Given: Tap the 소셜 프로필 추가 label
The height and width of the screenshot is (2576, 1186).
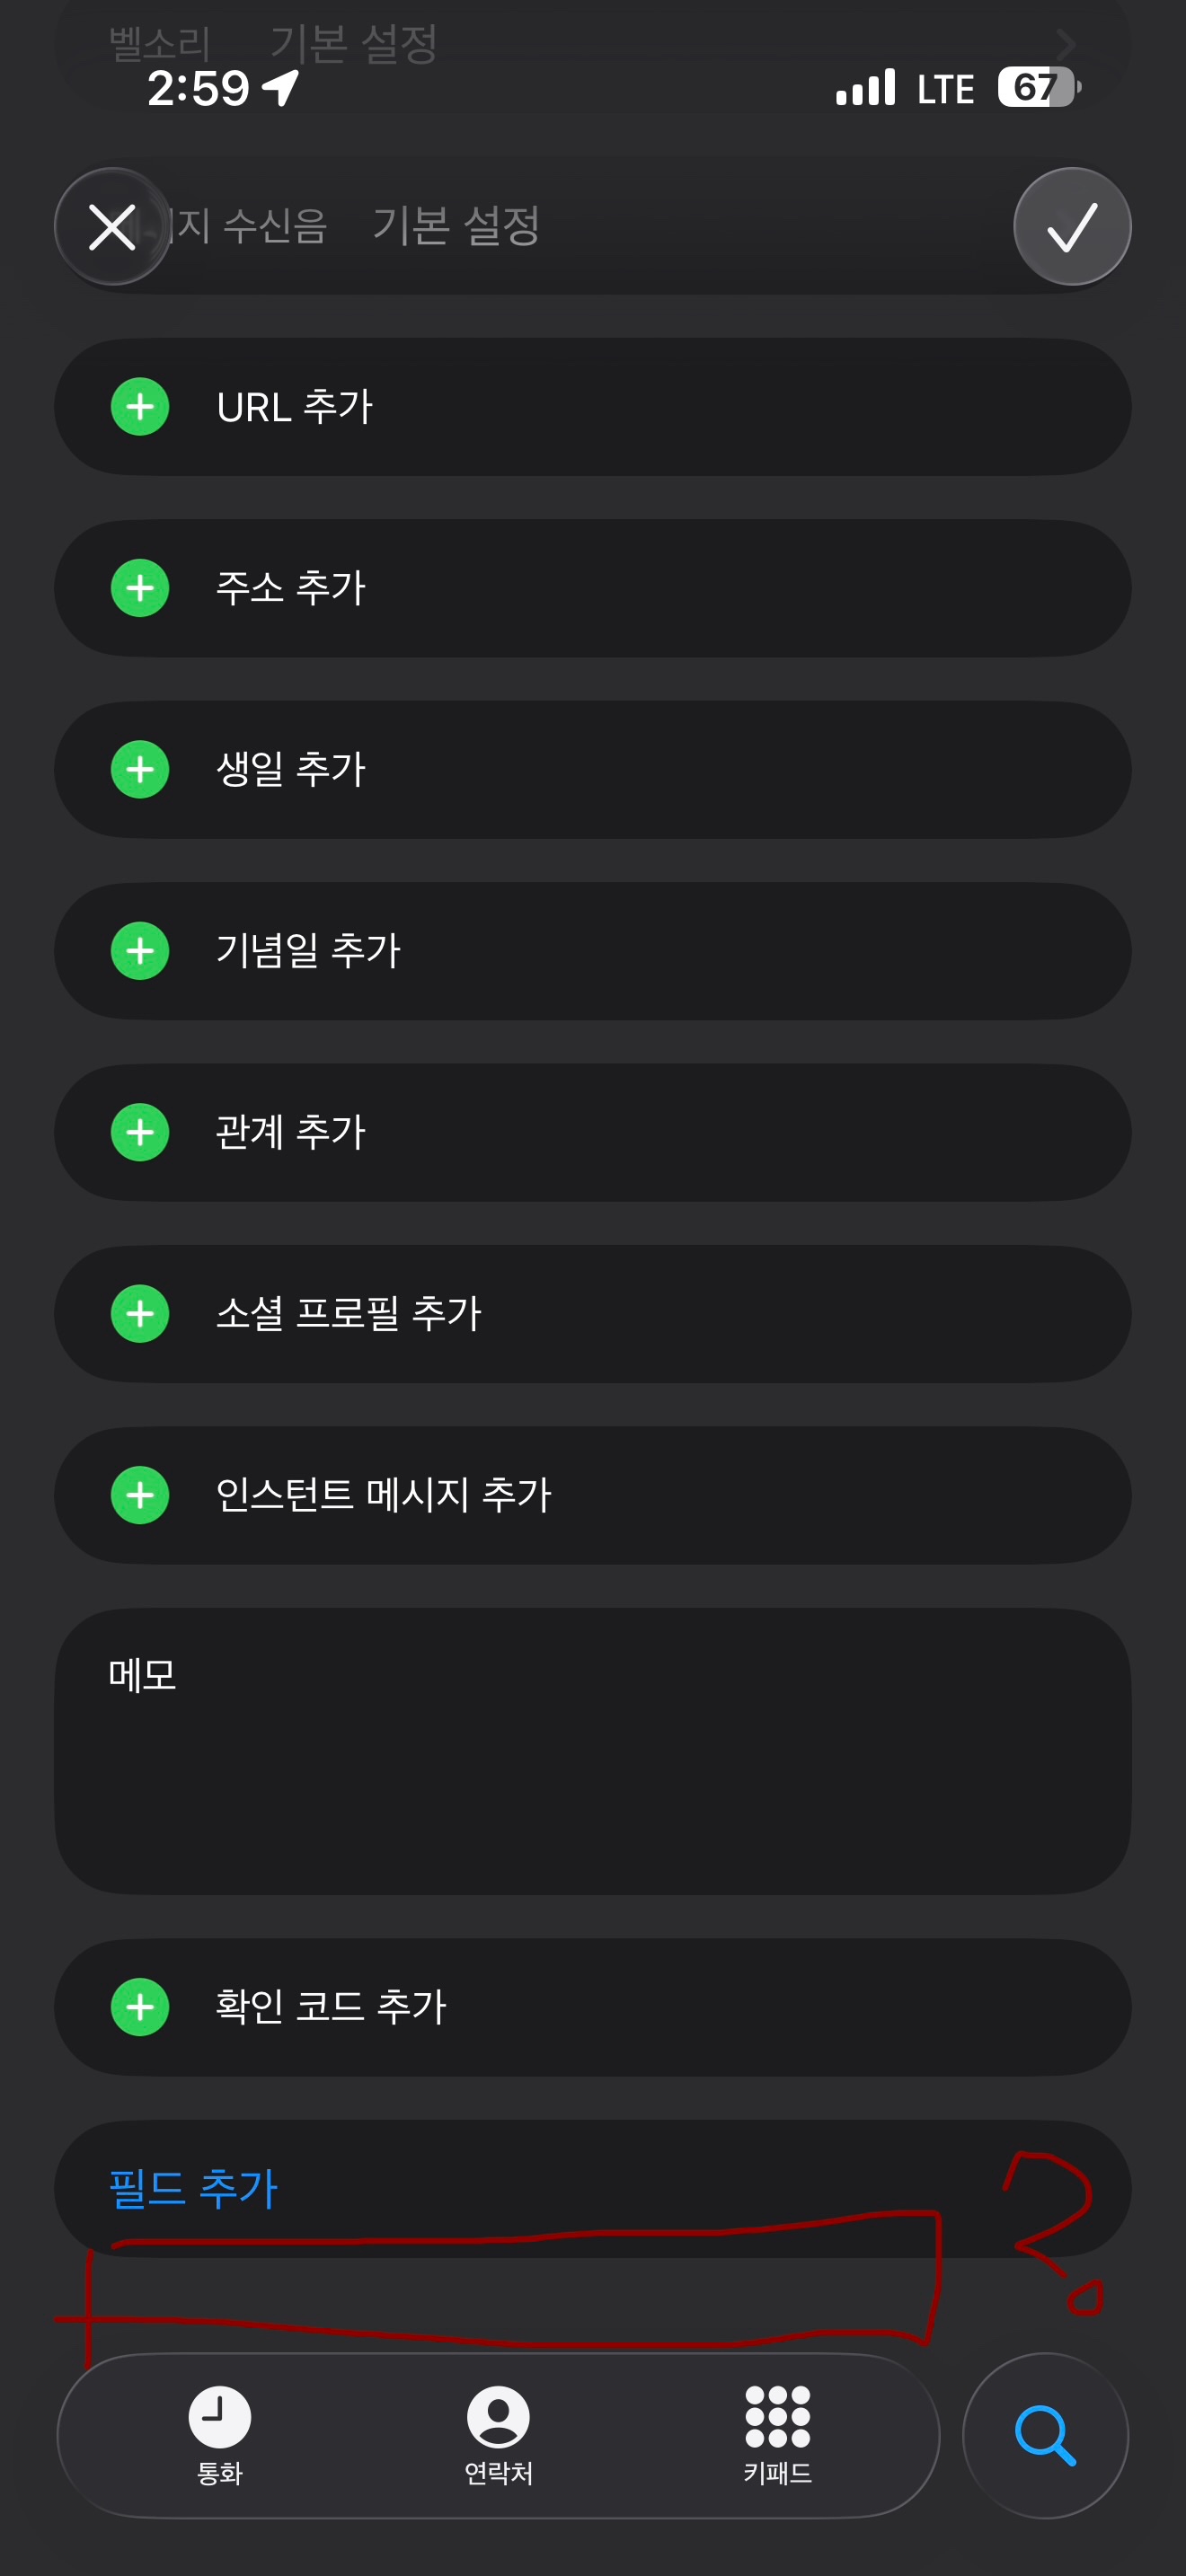Looking at the screenshot, I should pos(349,1313).
